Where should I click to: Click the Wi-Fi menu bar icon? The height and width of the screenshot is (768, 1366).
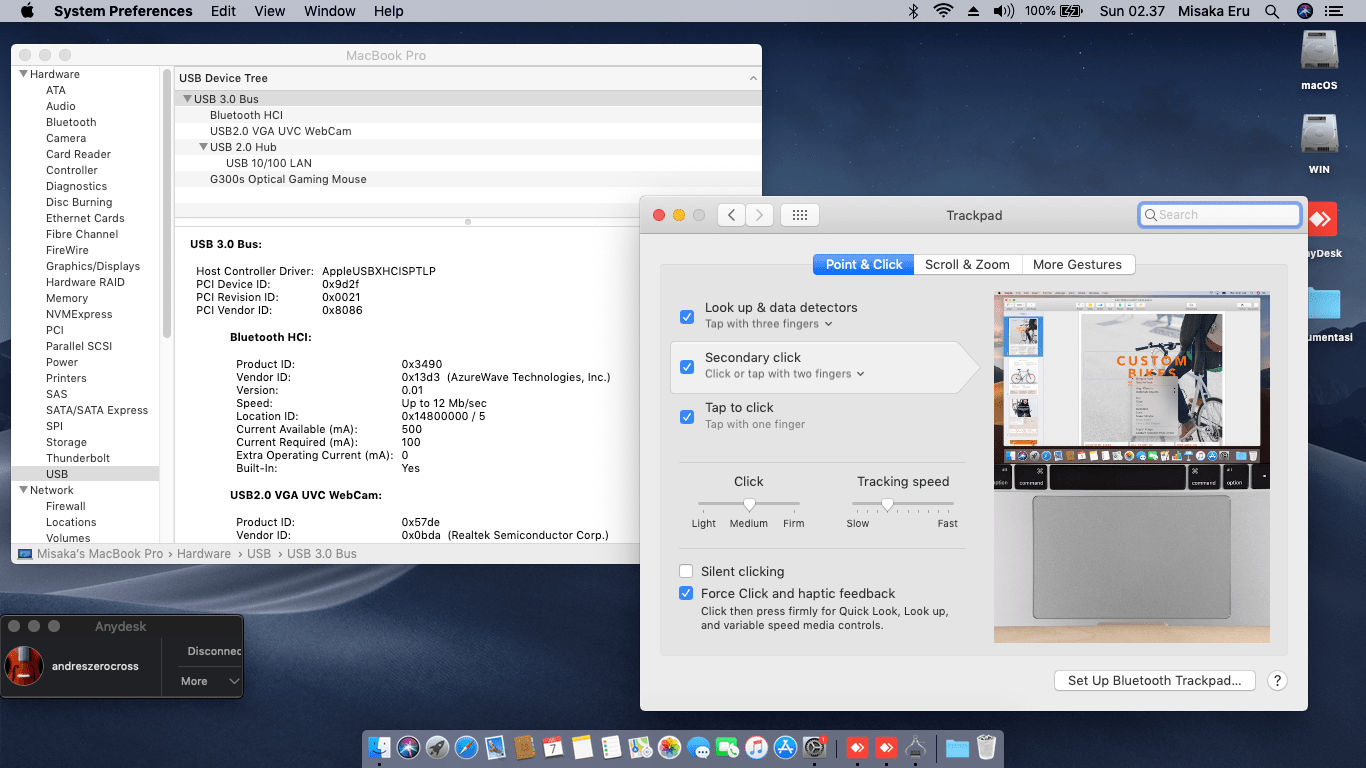943,11
